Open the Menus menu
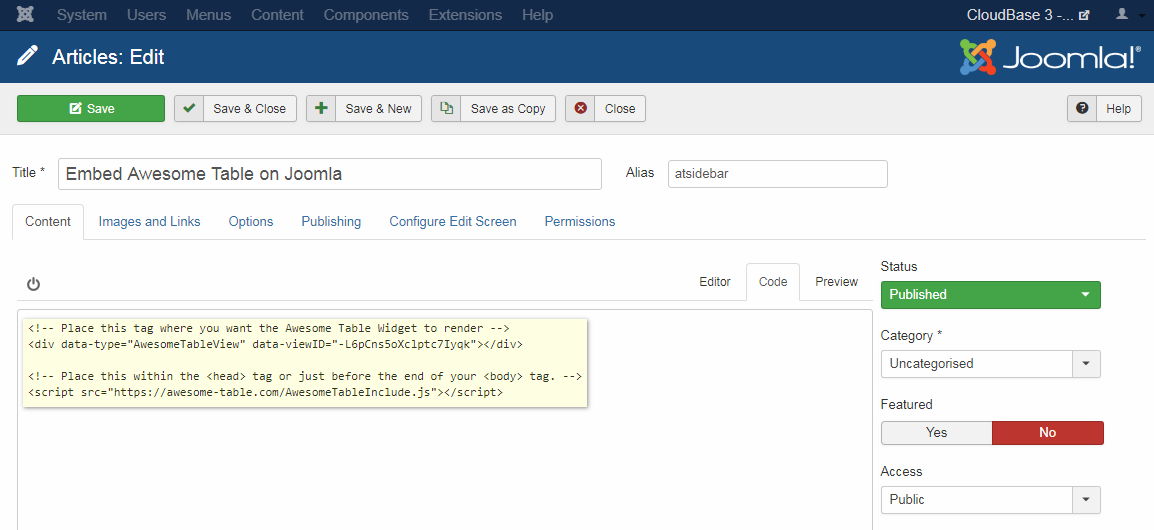Screen dimensions: 1154x530 coord(208,15)
